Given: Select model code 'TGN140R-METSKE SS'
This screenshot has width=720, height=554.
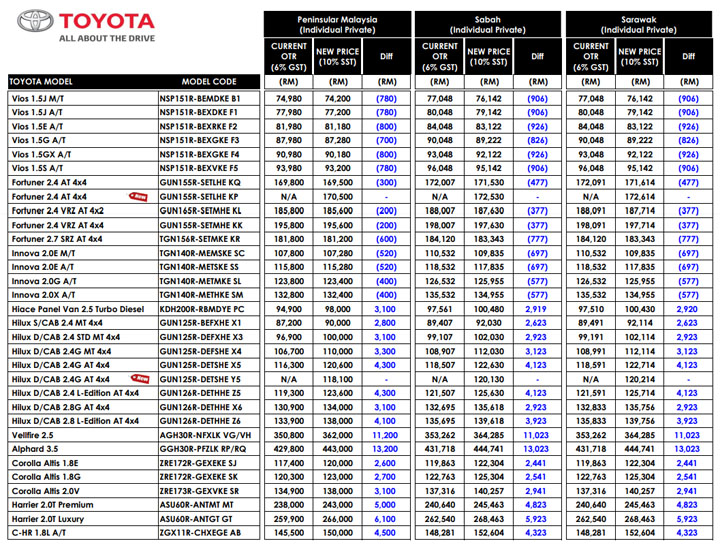Looking at the screenshot, I should pyautogui.click(x=199, y=267).
